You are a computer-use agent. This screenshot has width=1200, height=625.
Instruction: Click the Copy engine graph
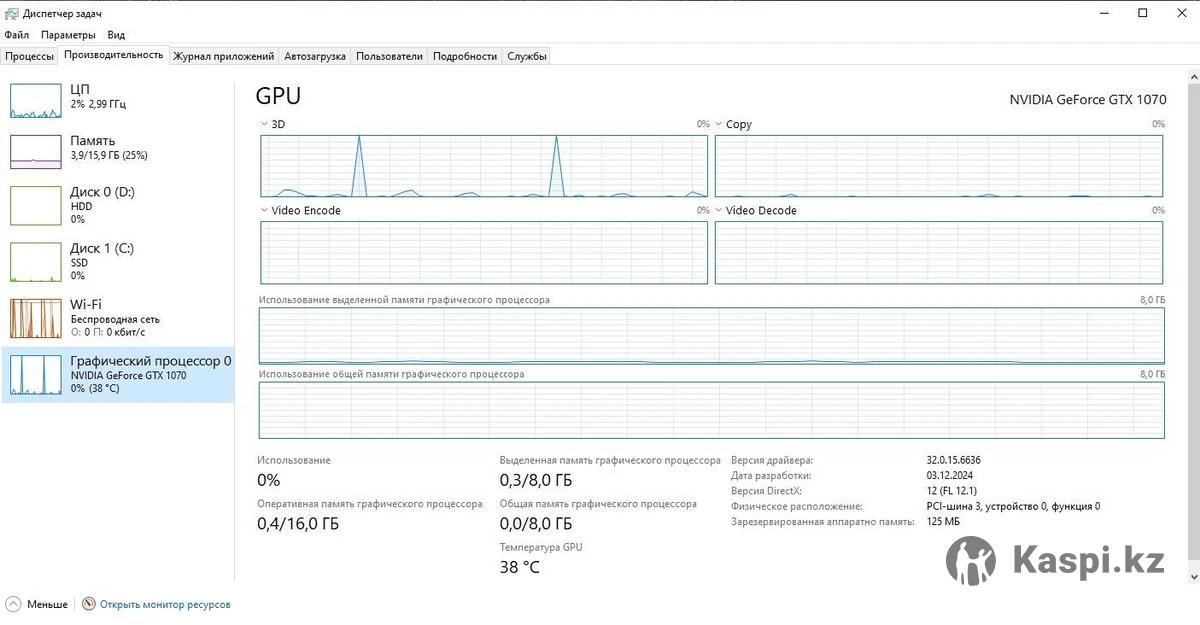[x=939, y=166]
